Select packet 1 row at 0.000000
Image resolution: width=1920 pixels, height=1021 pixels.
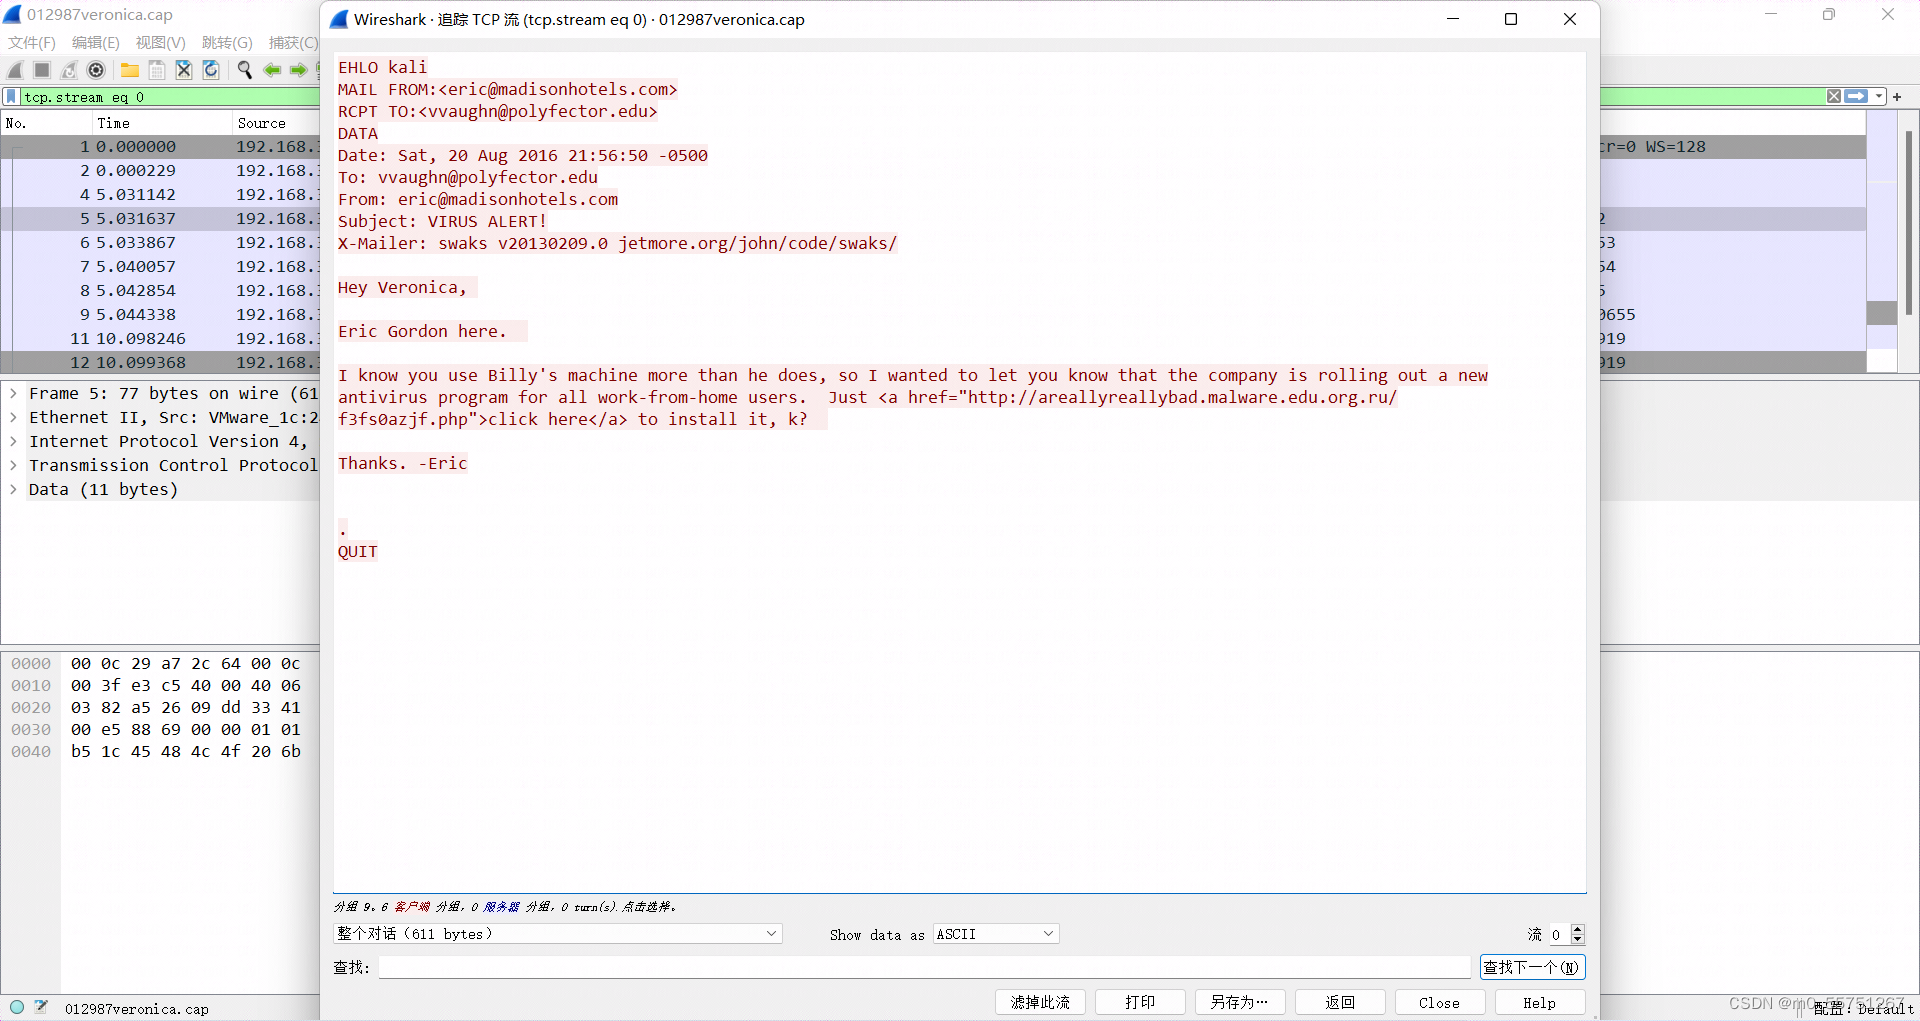(x=160, y=147)
